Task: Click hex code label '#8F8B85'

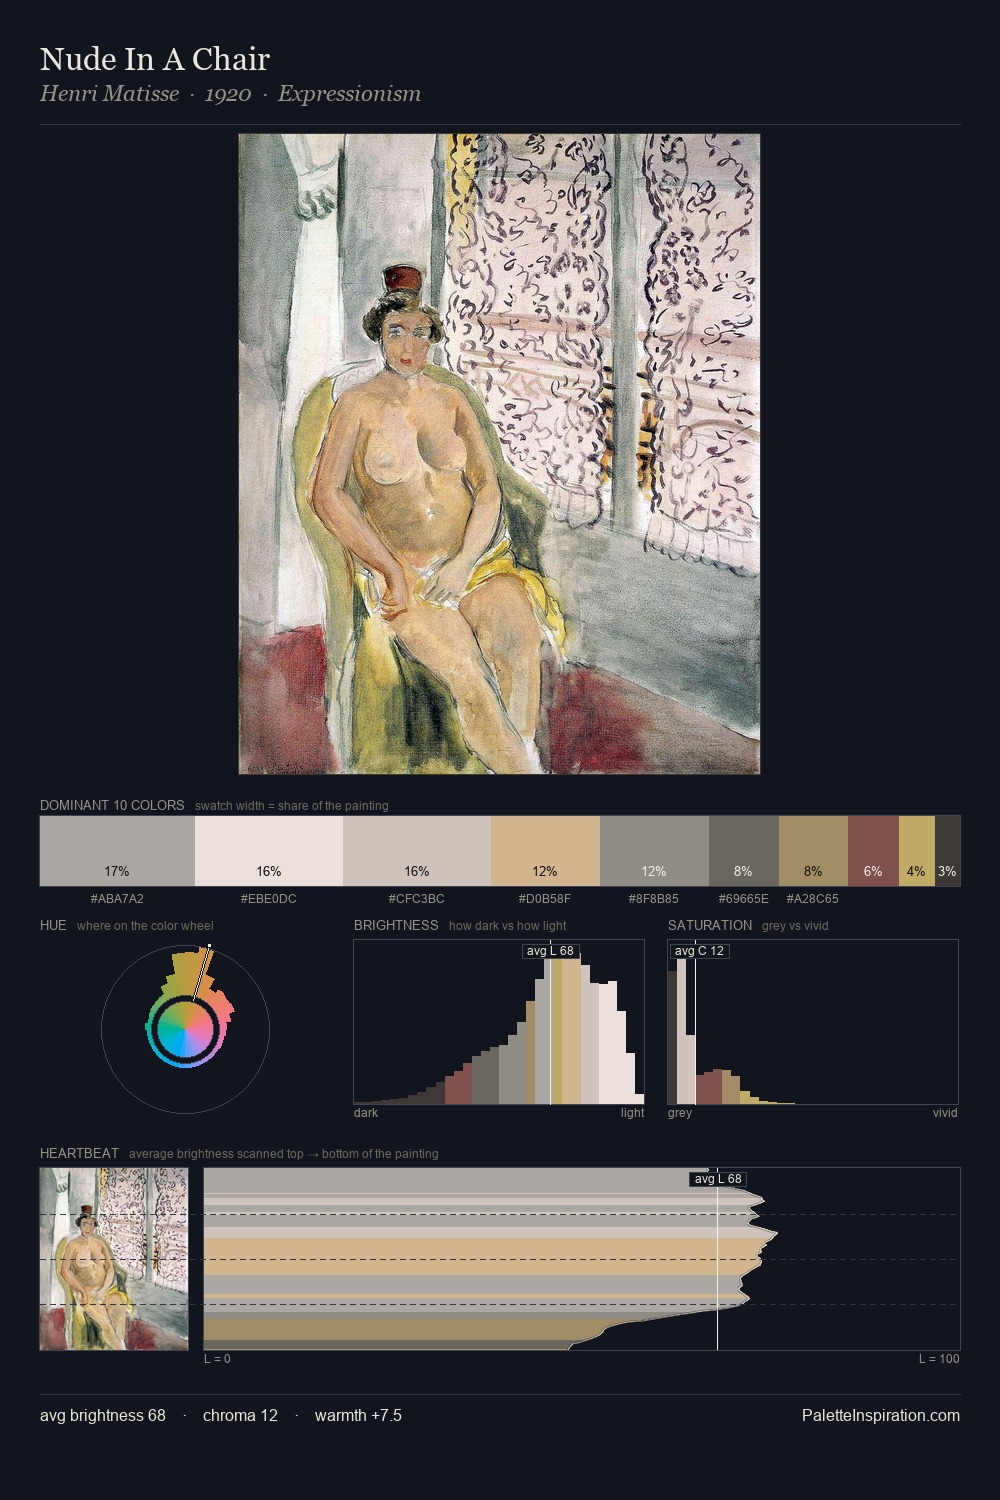Action: pyautogui.click(x=654, y=899)
